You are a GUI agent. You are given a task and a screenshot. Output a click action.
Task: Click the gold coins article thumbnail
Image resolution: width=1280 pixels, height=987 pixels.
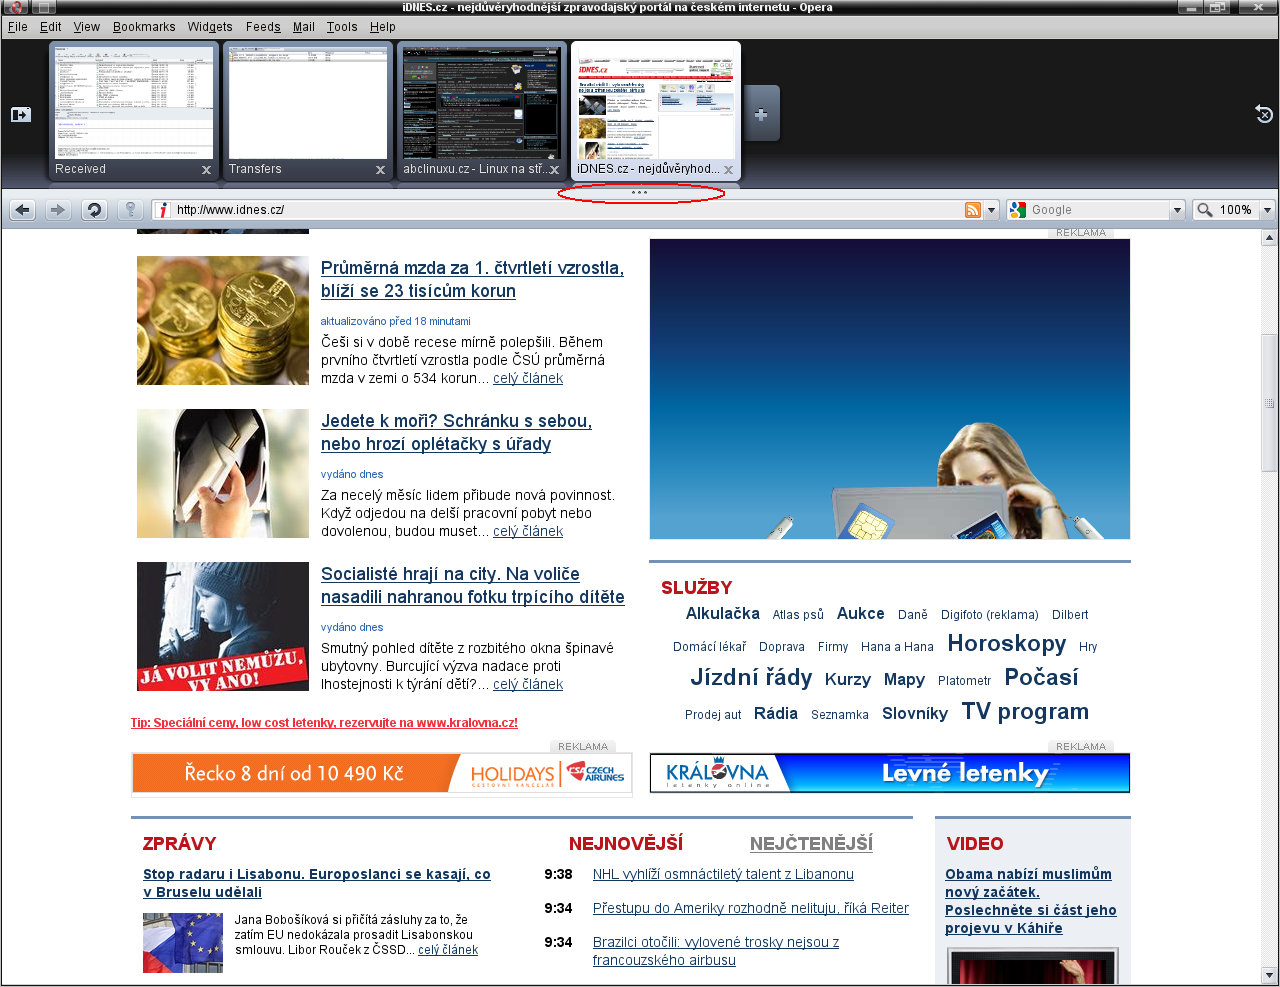223,321
